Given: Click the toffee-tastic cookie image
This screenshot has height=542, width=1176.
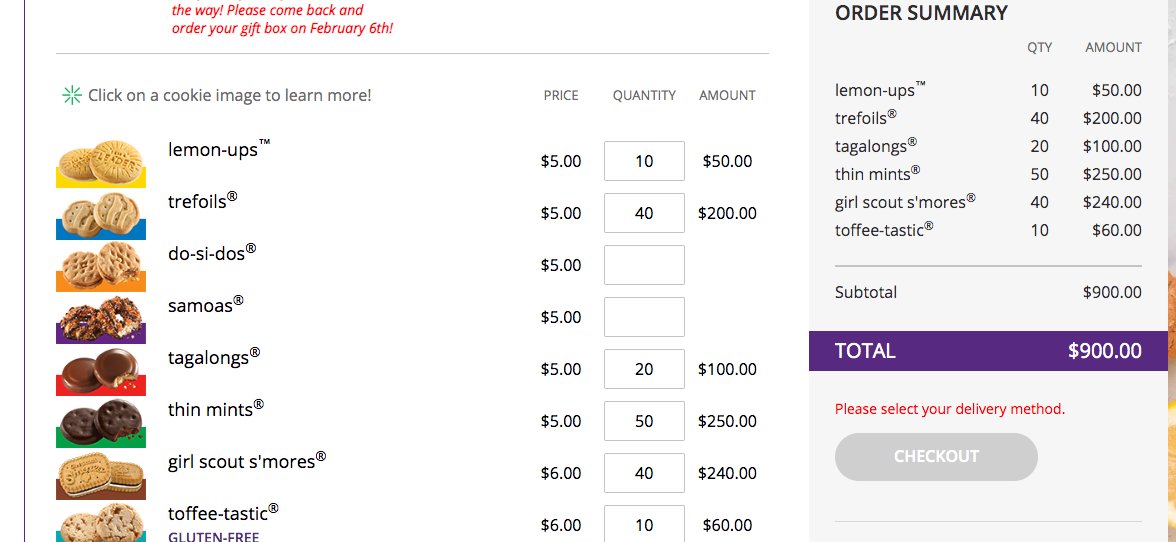Looking at the screenshot, I should 101,526.
